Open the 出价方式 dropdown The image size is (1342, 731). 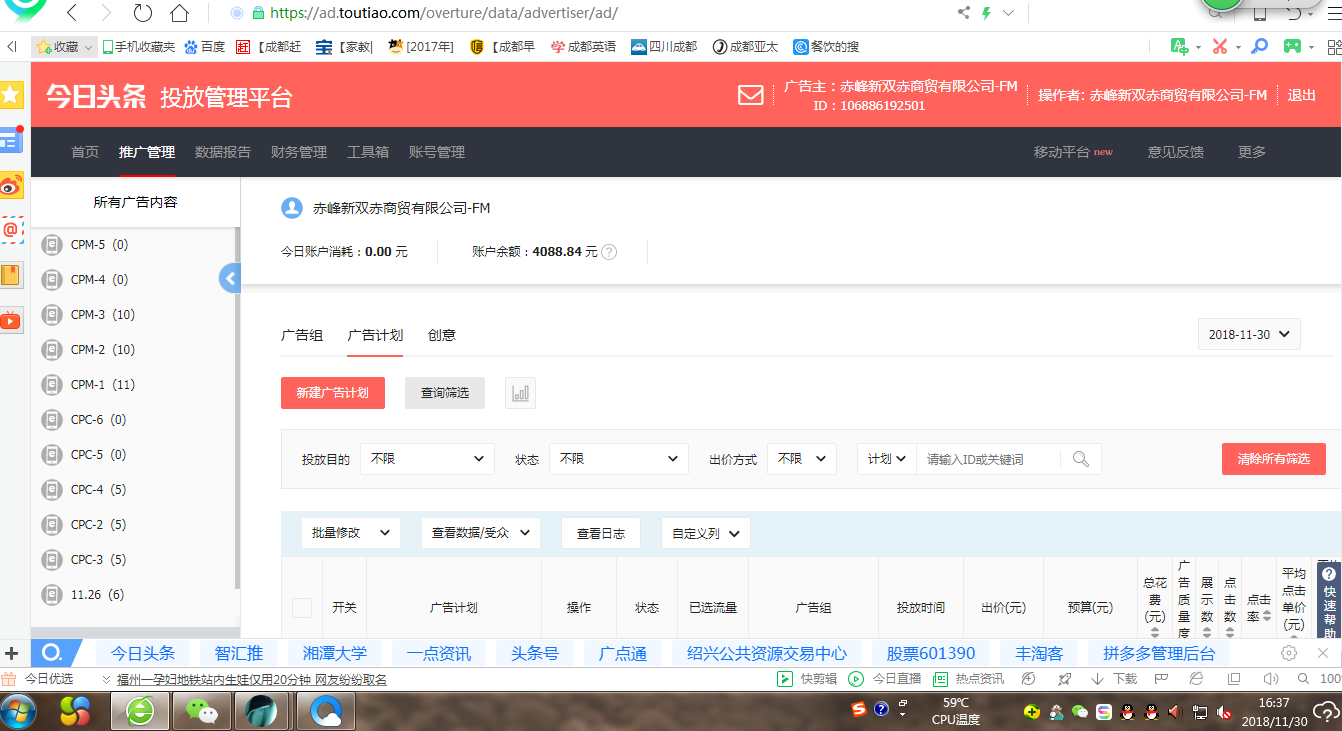pos(802,459)
